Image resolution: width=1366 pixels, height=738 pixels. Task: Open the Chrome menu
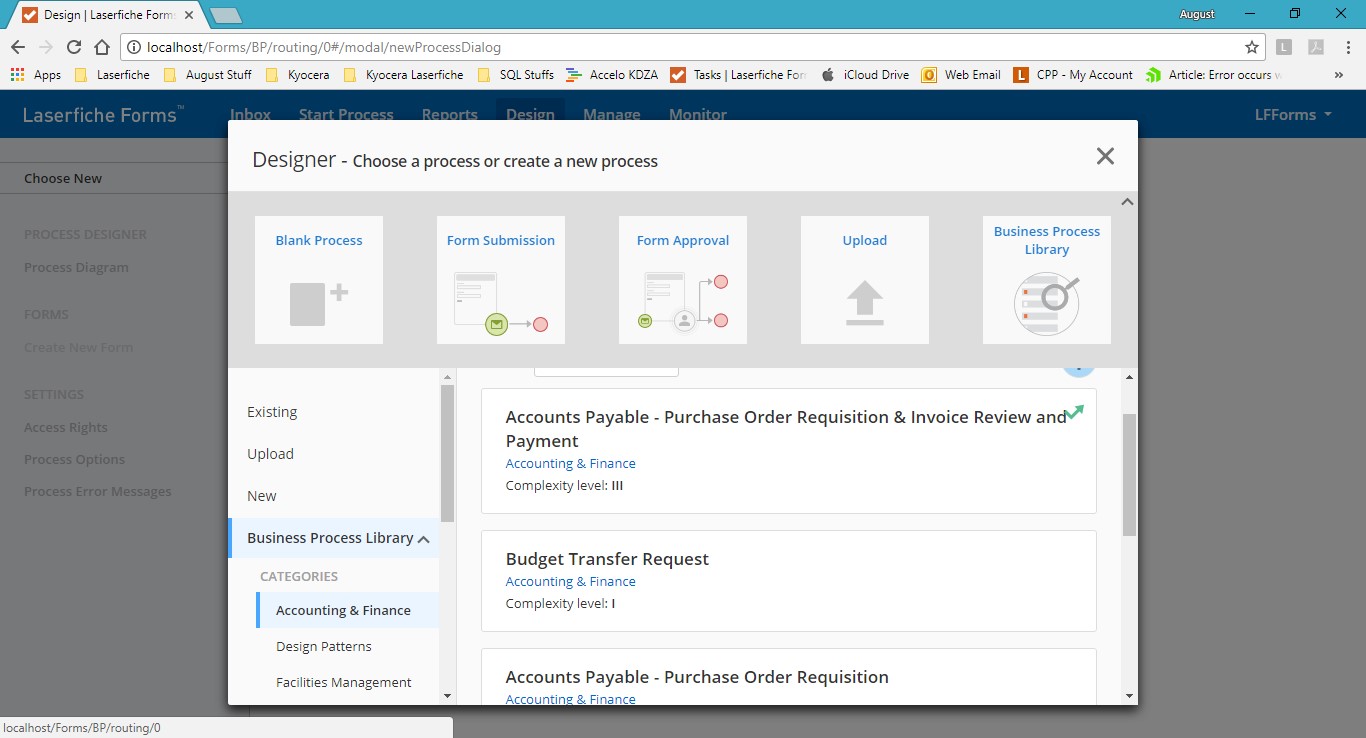[x=1347, y=47]
